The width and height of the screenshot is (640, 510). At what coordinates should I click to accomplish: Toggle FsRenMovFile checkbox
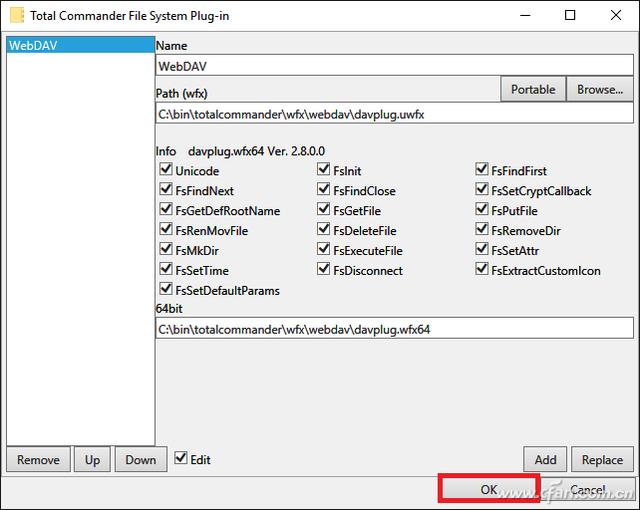coord(166,229)
